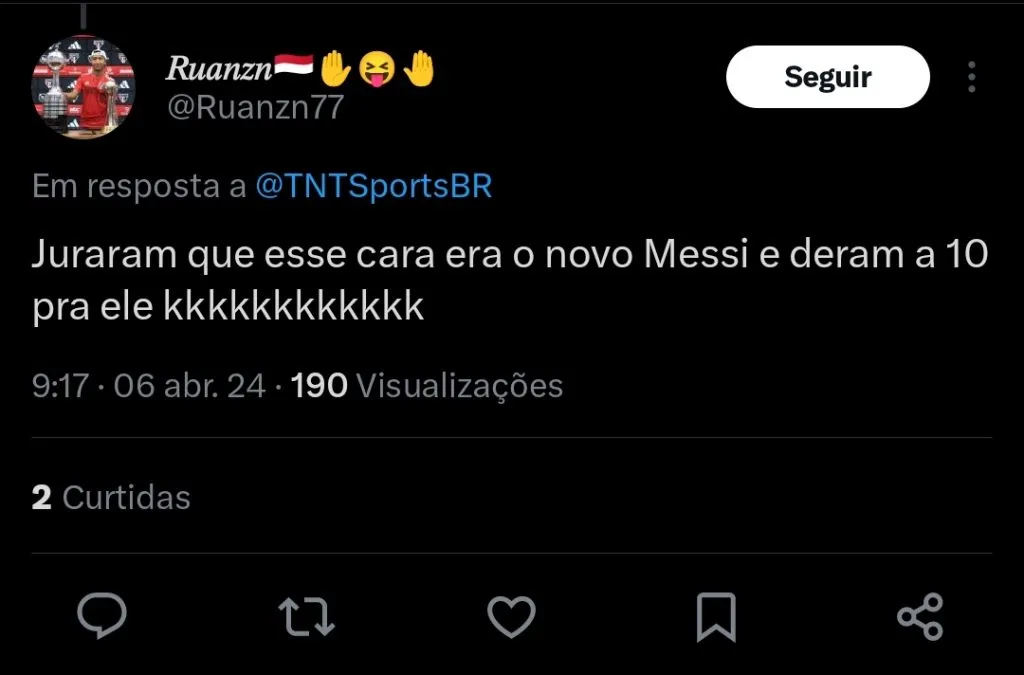Open the share icon options
This screenshot has width=1024, height=675.
coord(920,616)
